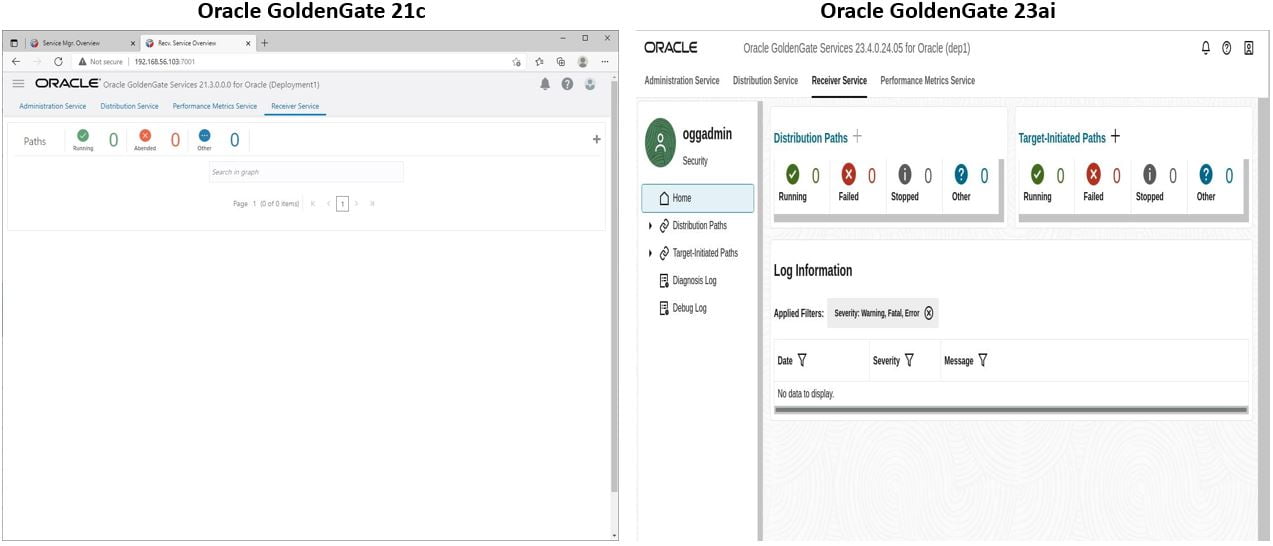Screen dimensions: 1273x546
Task: Reload page with browser refresh icon
Action: (58, 61)
